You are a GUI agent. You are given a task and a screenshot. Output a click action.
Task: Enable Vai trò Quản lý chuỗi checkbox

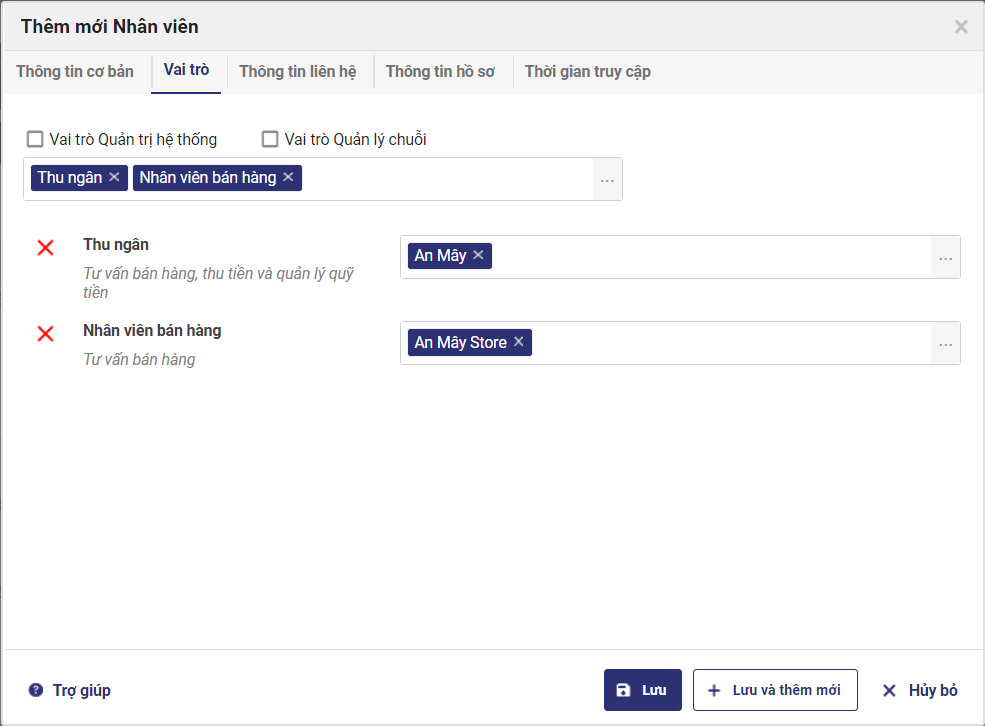tap(269, 139)
